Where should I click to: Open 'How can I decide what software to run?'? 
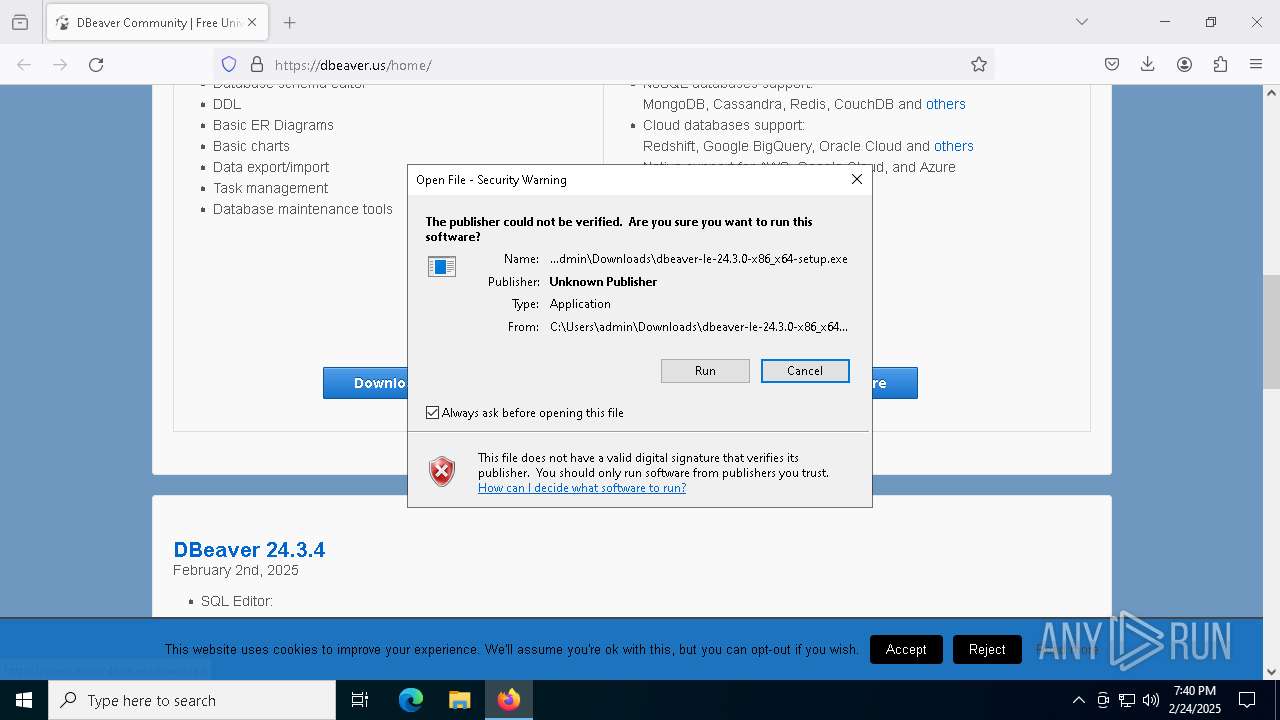(582, 488)
